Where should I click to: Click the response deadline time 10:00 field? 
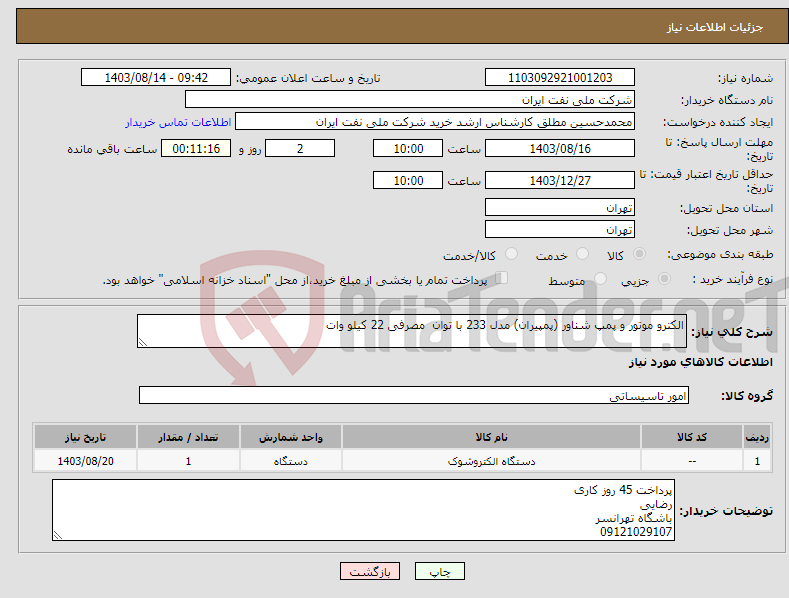click(408, 148)
